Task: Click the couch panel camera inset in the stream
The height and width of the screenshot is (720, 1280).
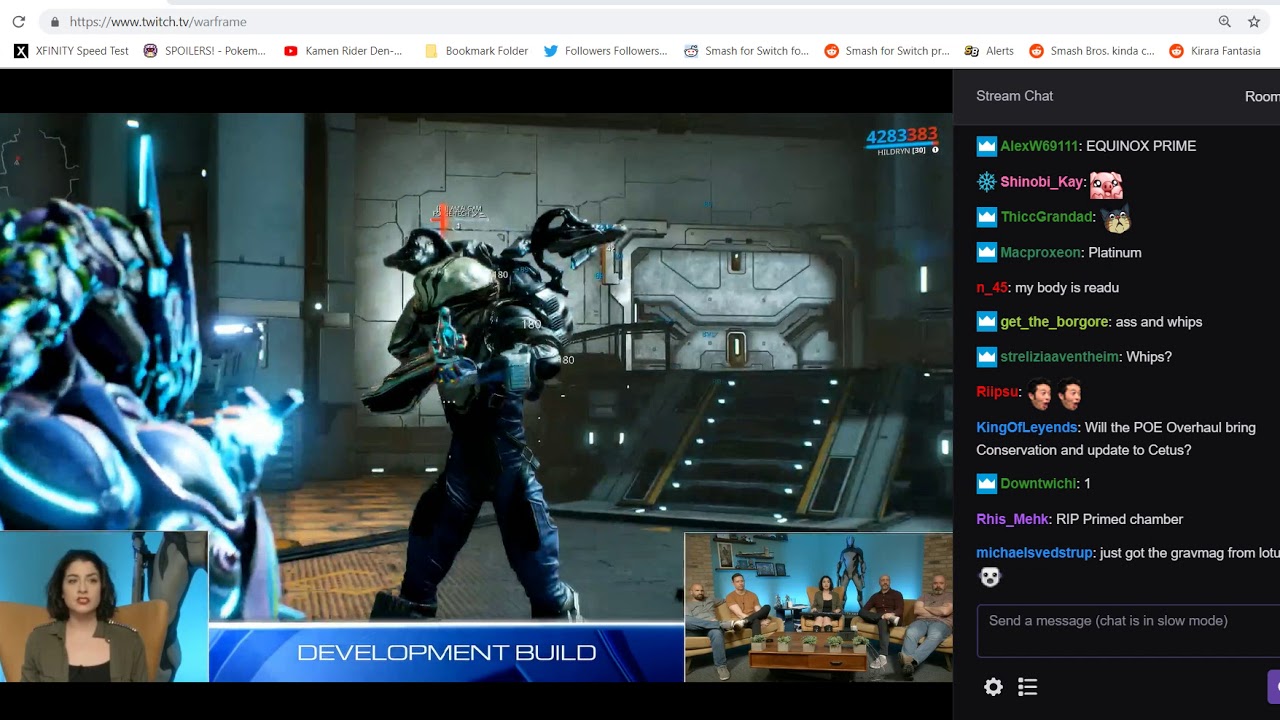Action: 818,607
